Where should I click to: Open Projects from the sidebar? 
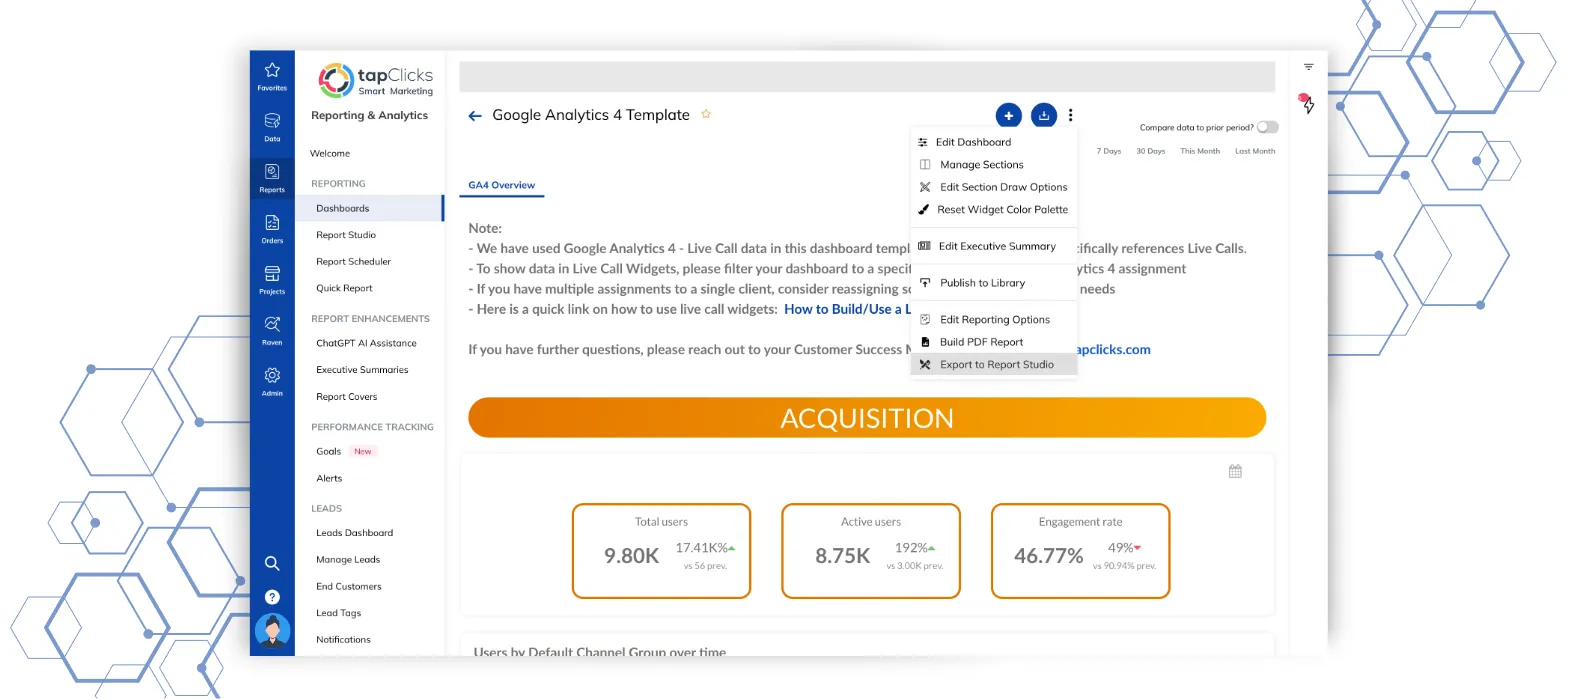pyautogui.click(x=272, y=279)
